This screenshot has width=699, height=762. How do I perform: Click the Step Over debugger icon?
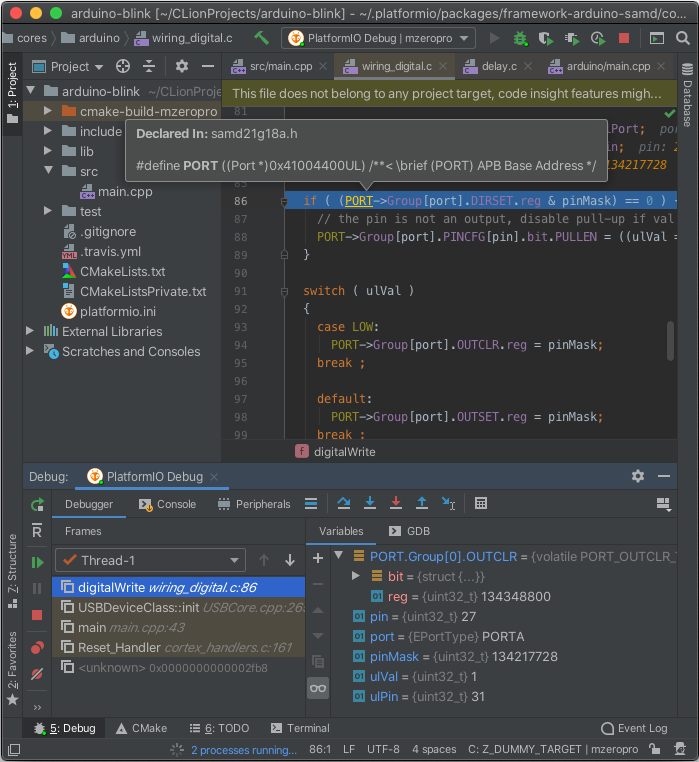(344, 503)
